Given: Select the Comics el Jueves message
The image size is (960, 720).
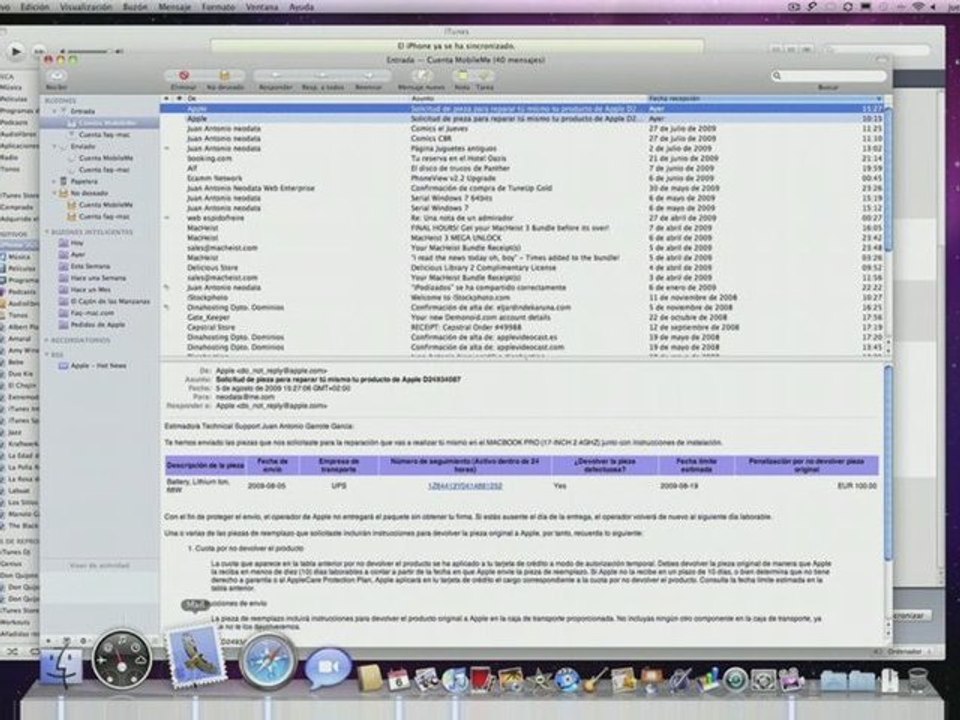Looking at the screenshot, I should coord(522,129).
